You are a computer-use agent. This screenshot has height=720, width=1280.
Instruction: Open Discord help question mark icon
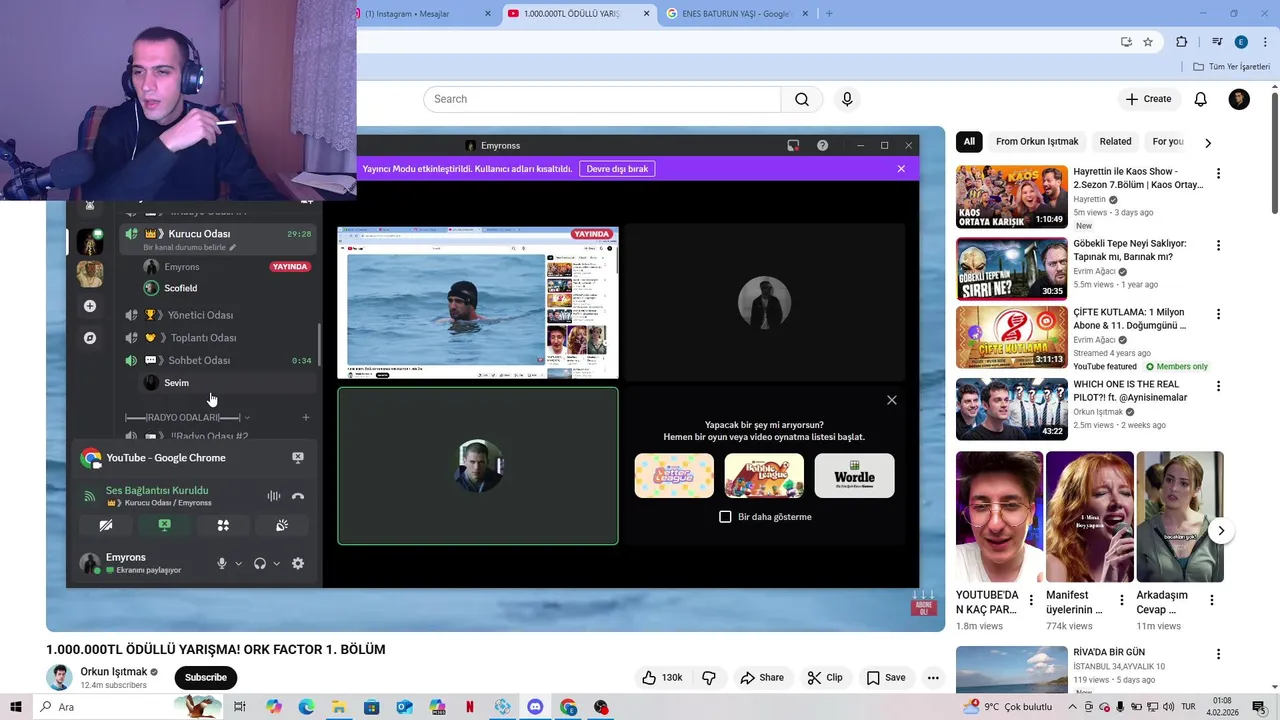coord(822,145)
